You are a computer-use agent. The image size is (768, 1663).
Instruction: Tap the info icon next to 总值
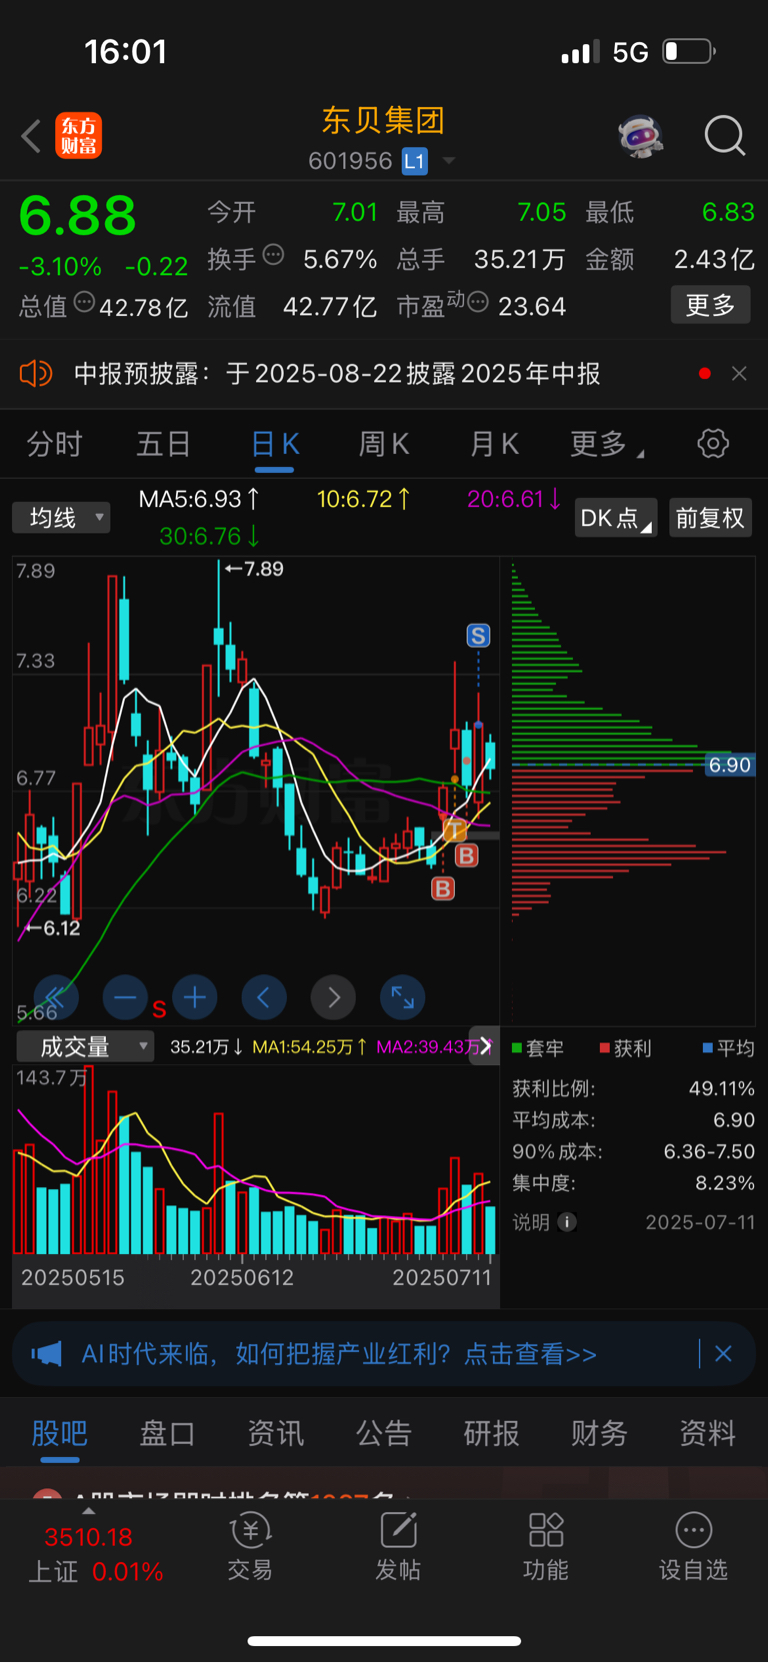click(84, 302)
